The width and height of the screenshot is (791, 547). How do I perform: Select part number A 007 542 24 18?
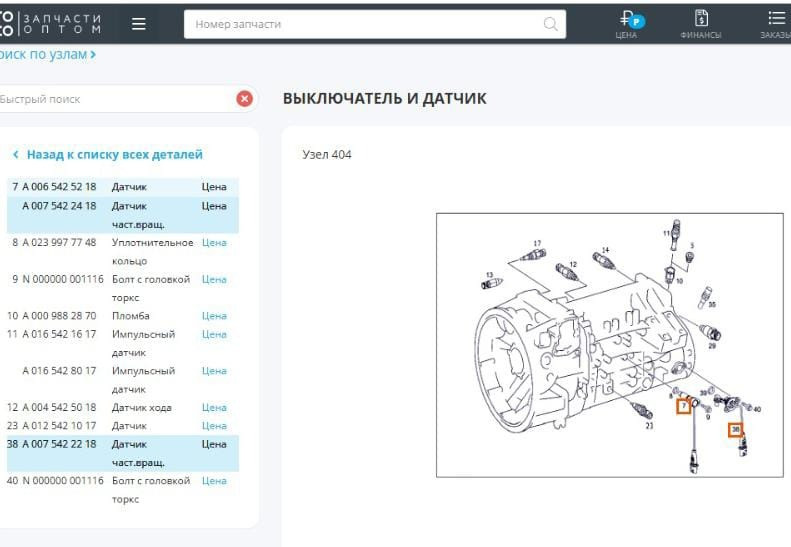point(59,206)
